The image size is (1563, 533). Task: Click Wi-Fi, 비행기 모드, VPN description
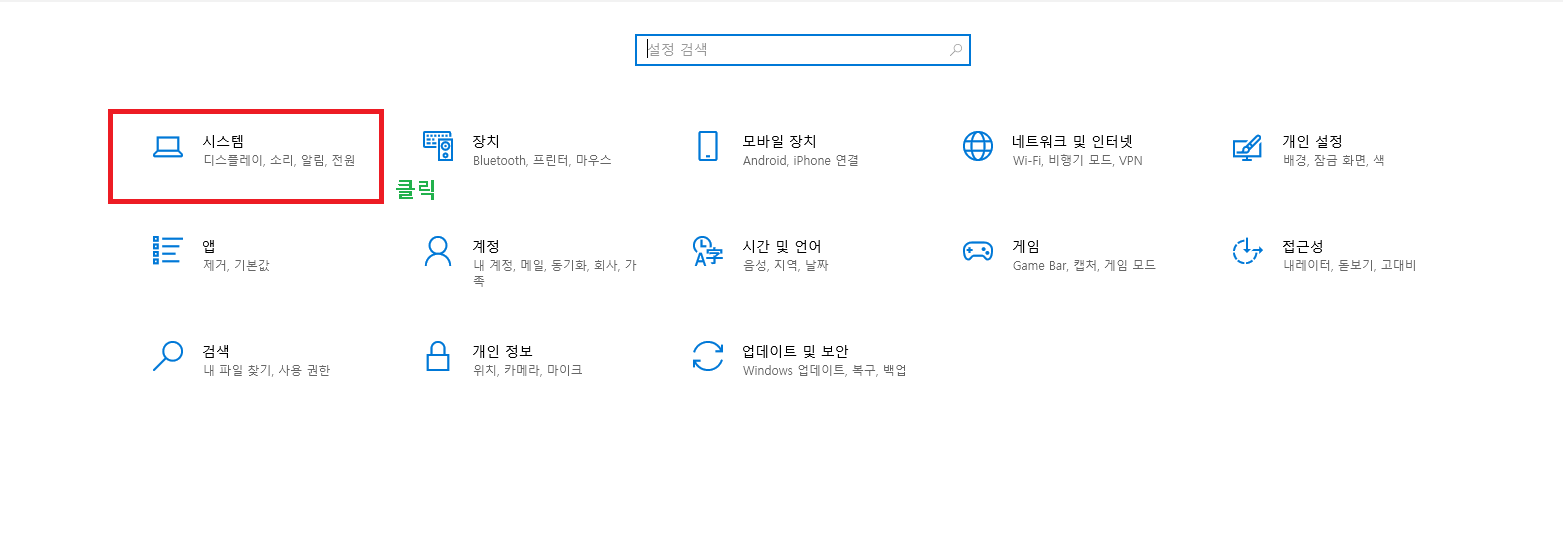[x=1077, y=161]
